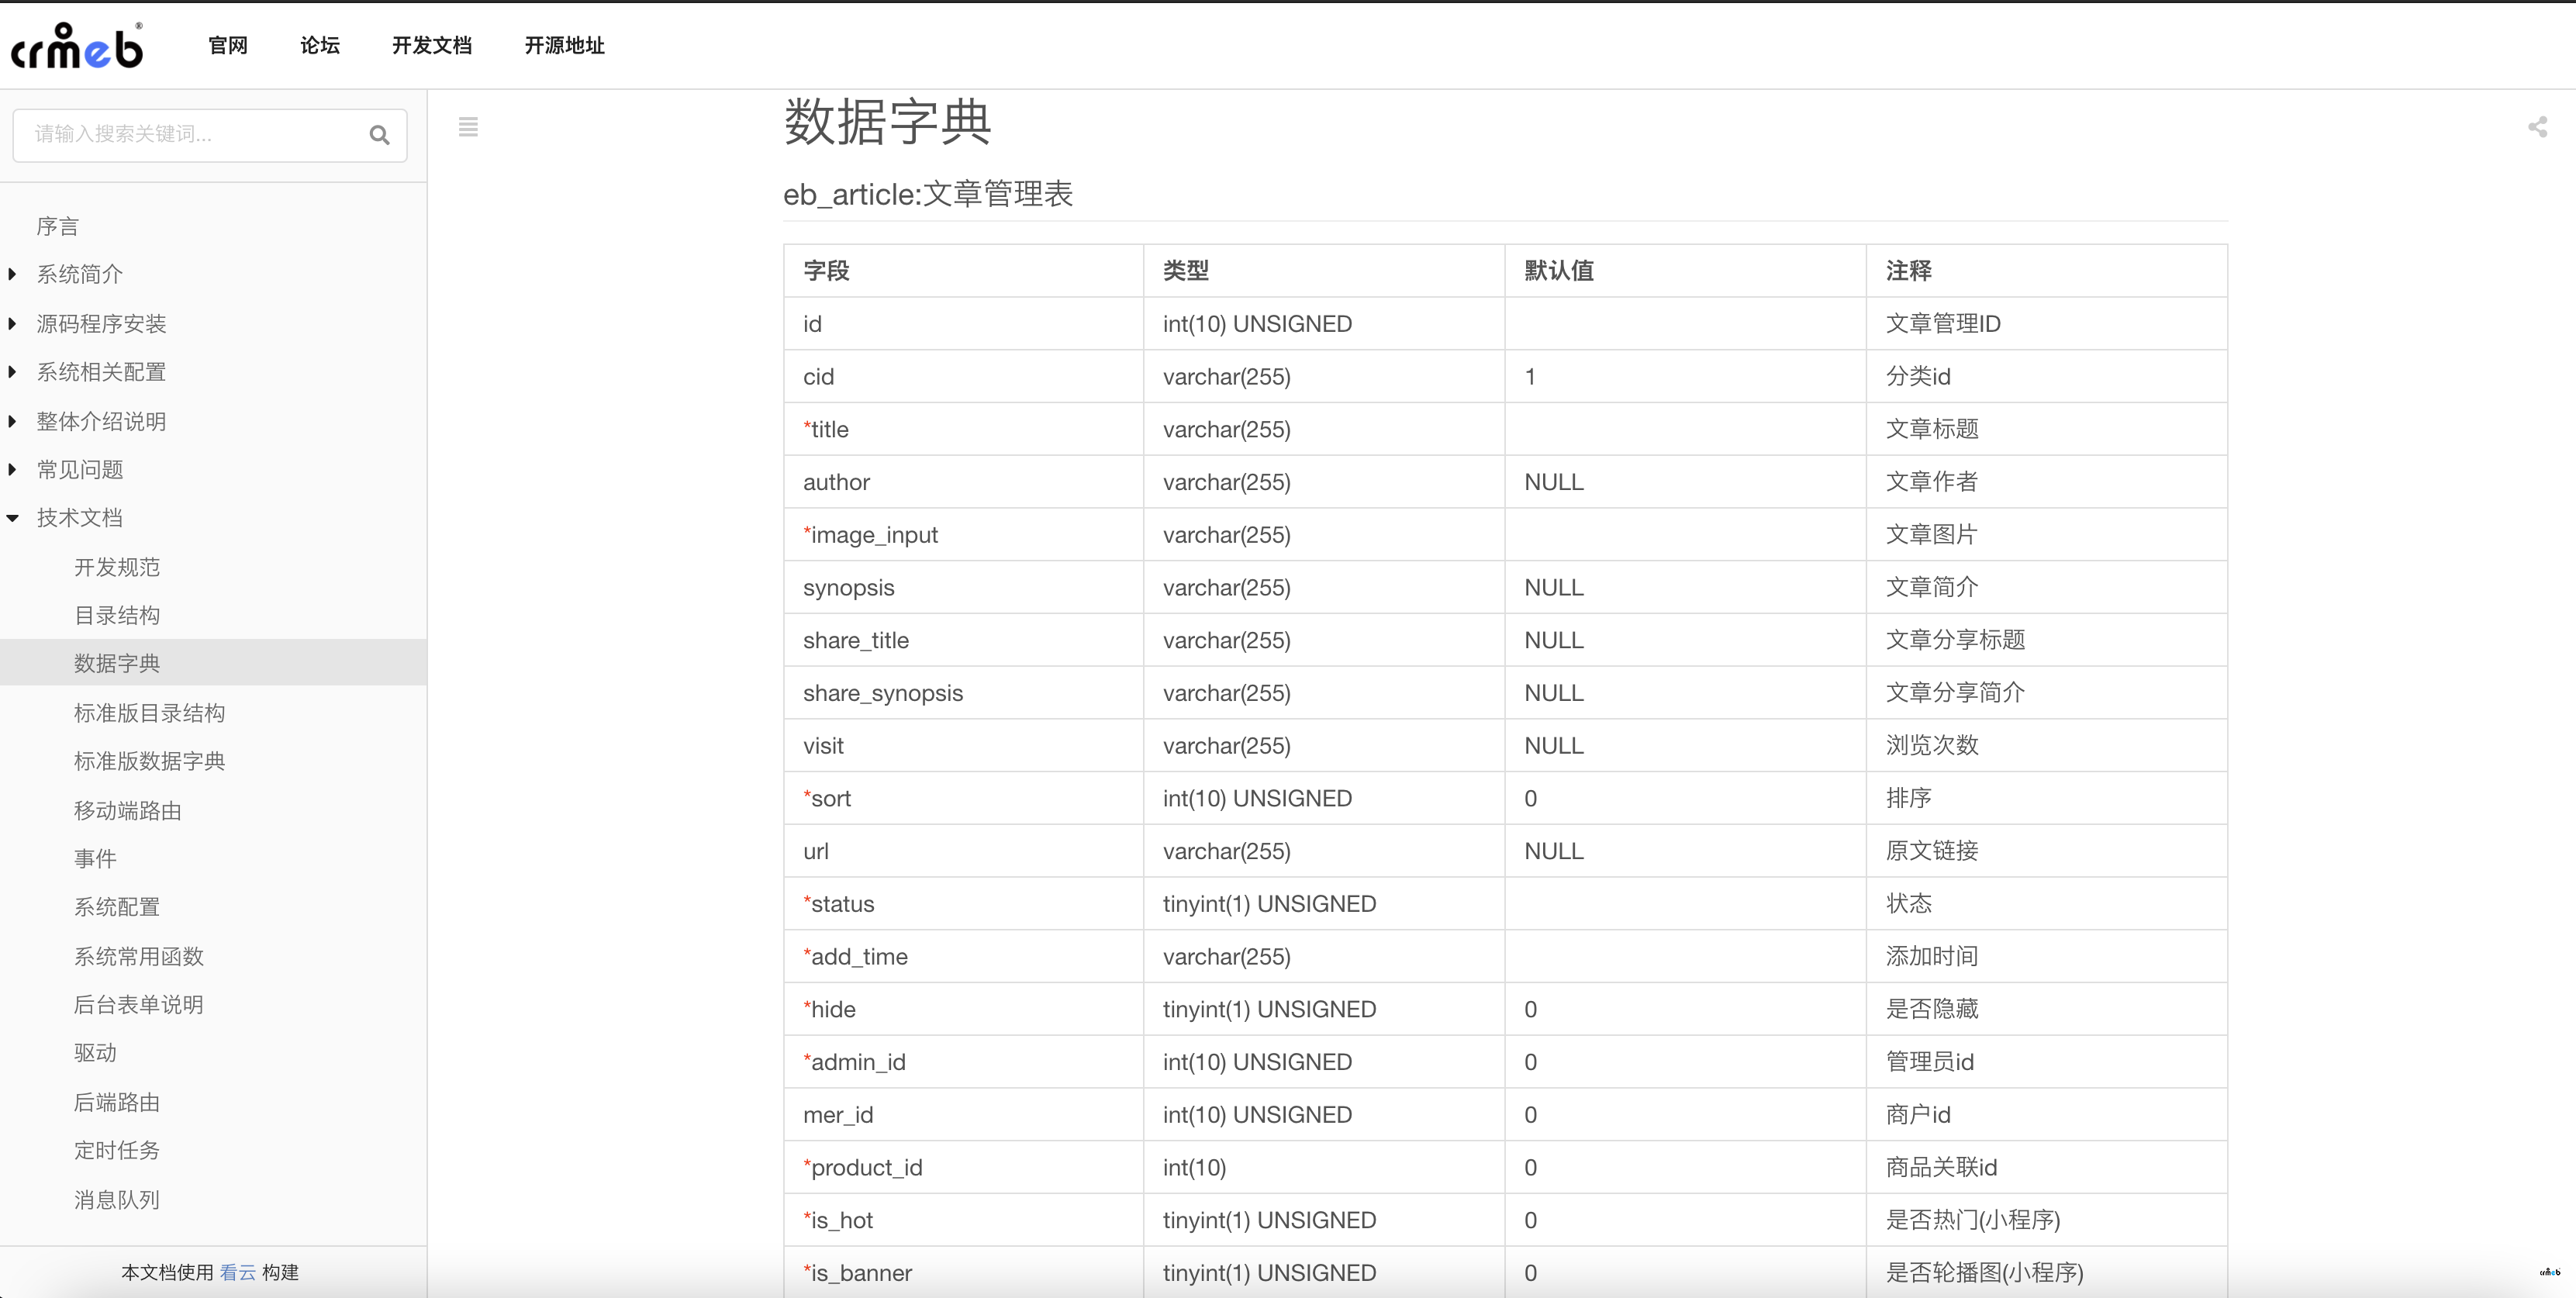Click the 是否隐藏 comment cell

point(2046,1009)
